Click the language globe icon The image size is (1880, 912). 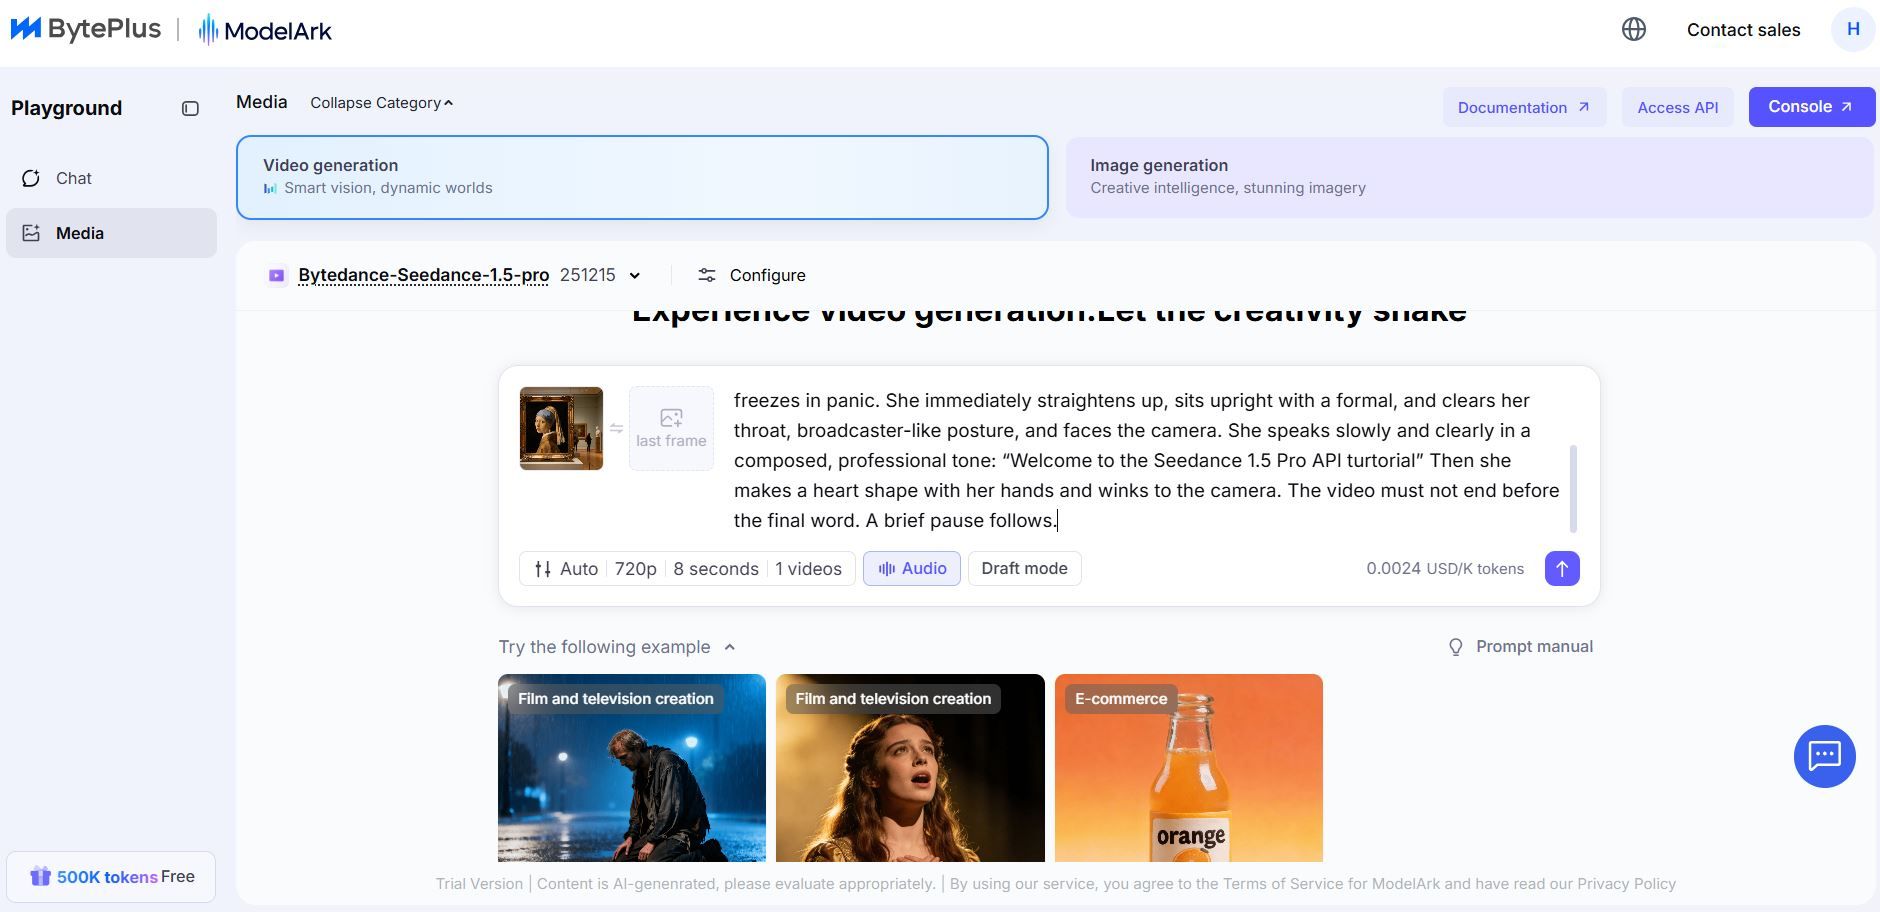1633,30
